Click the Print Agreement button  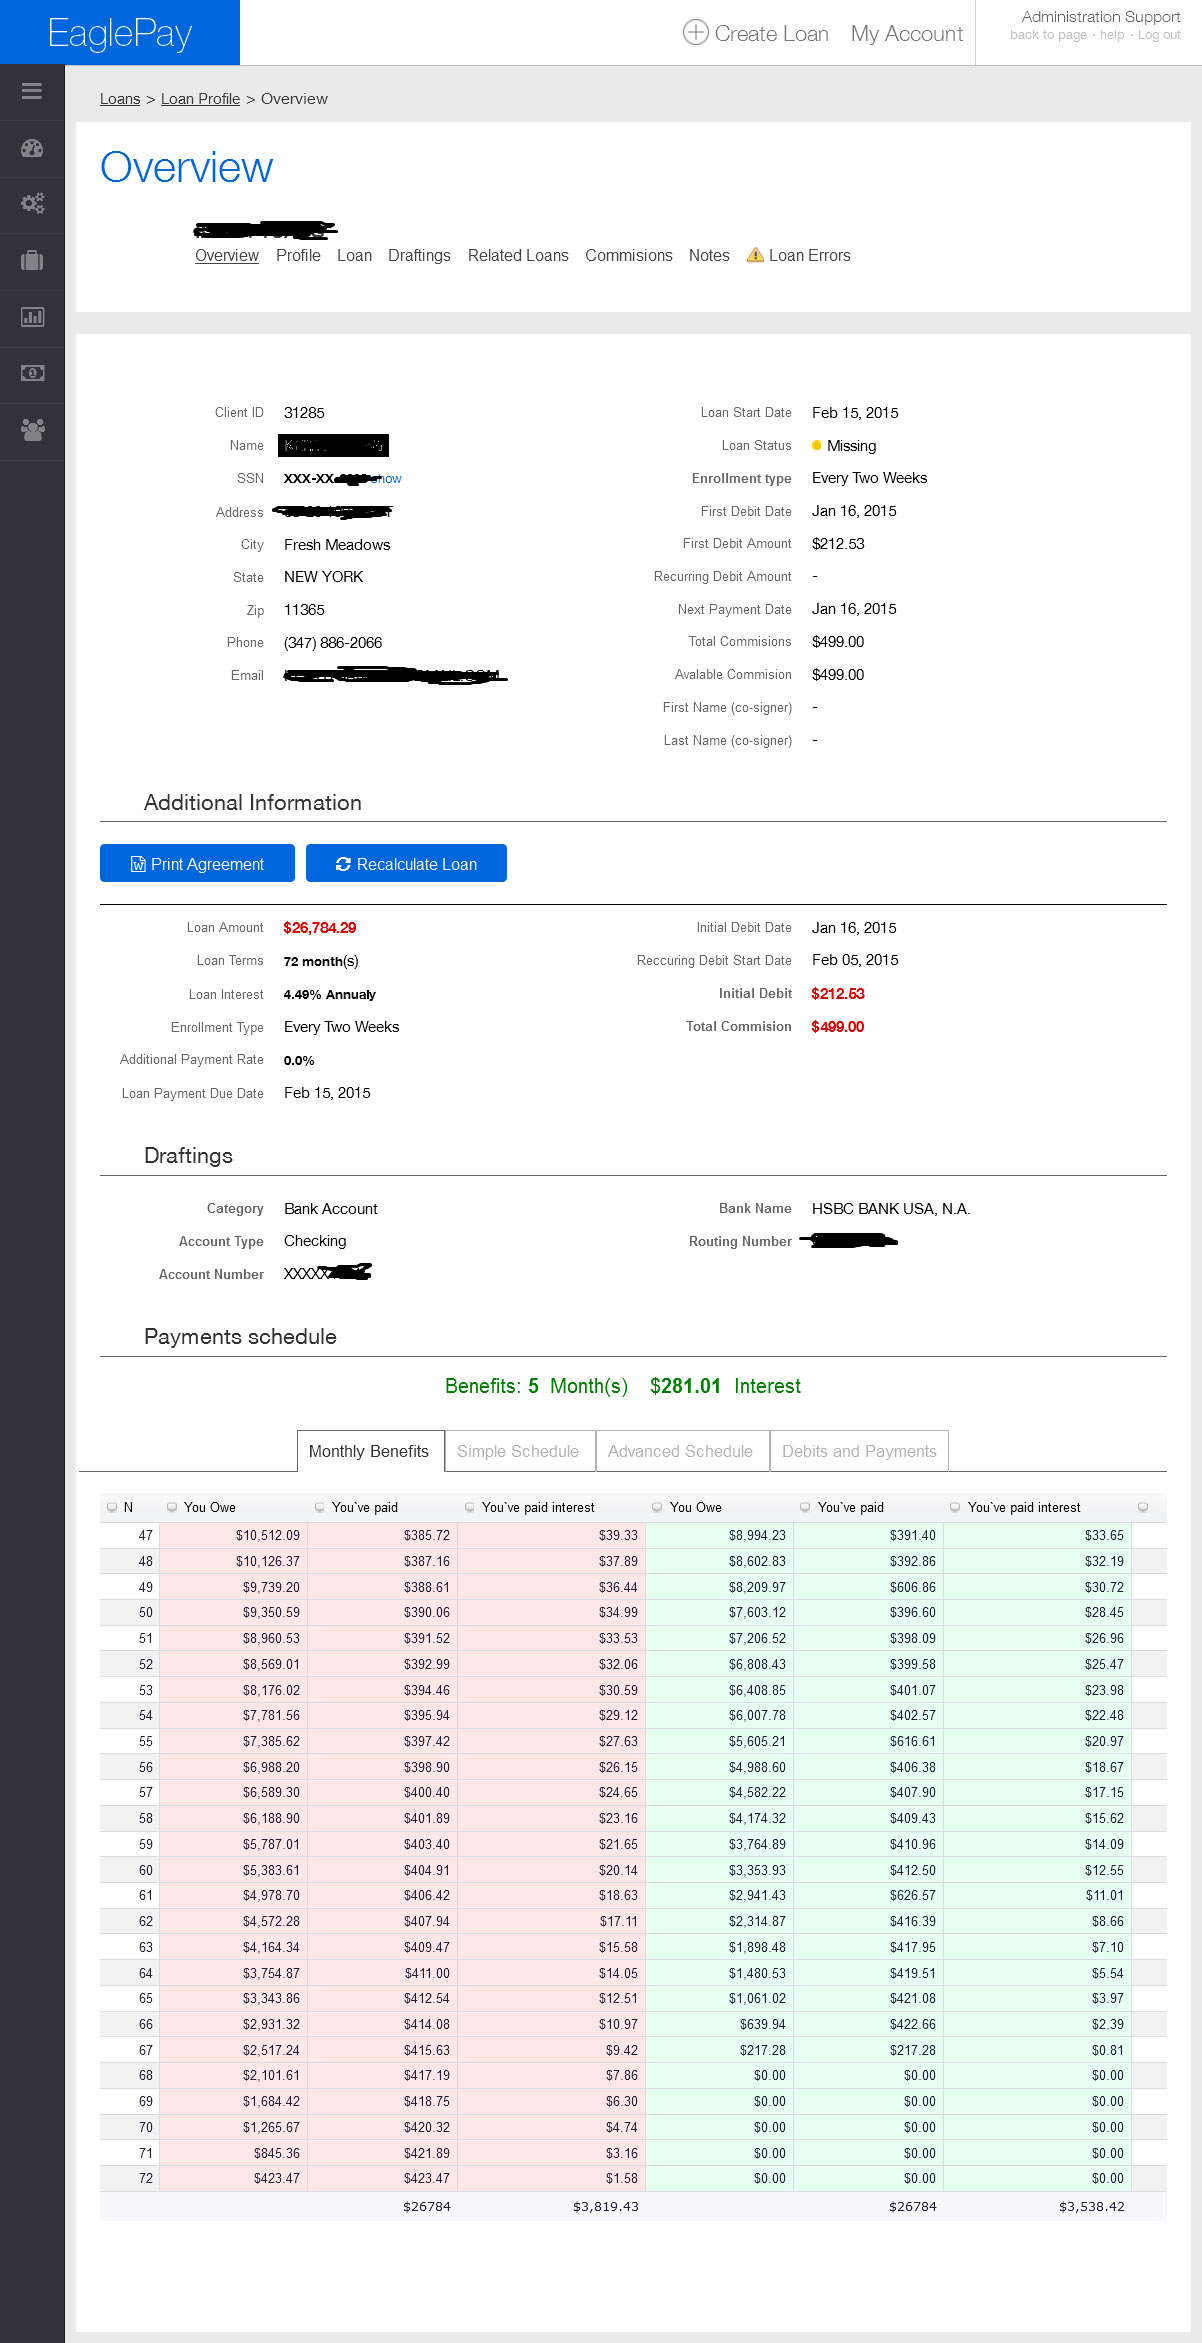(x=197, y=864)
